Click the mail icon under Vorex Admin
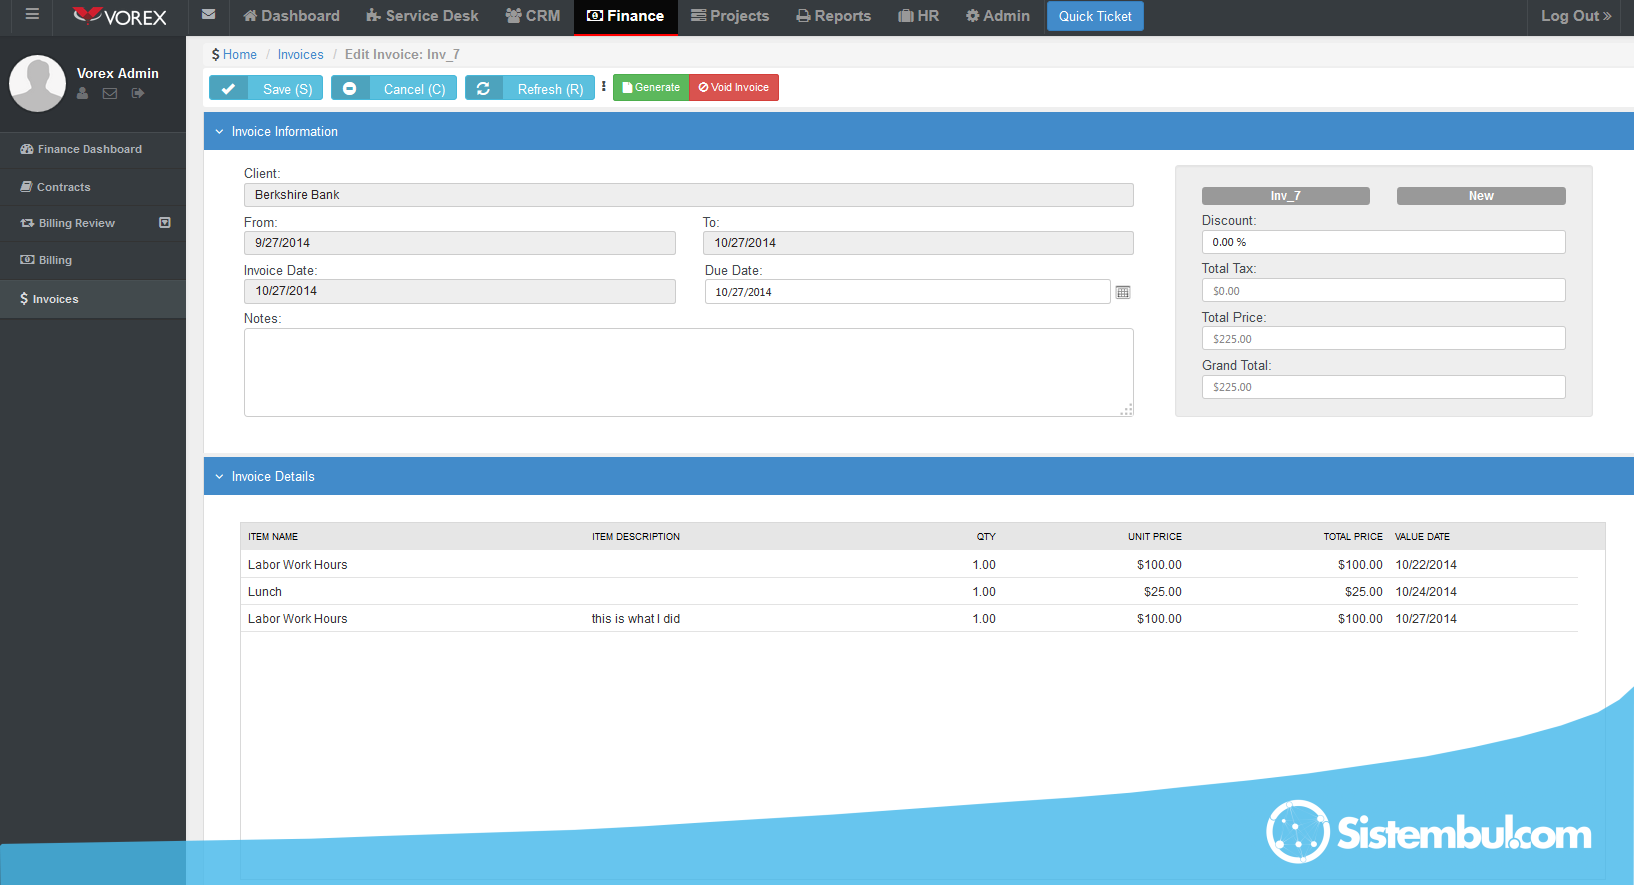This screenshot has width=1634, height=885. pos(110,93)
